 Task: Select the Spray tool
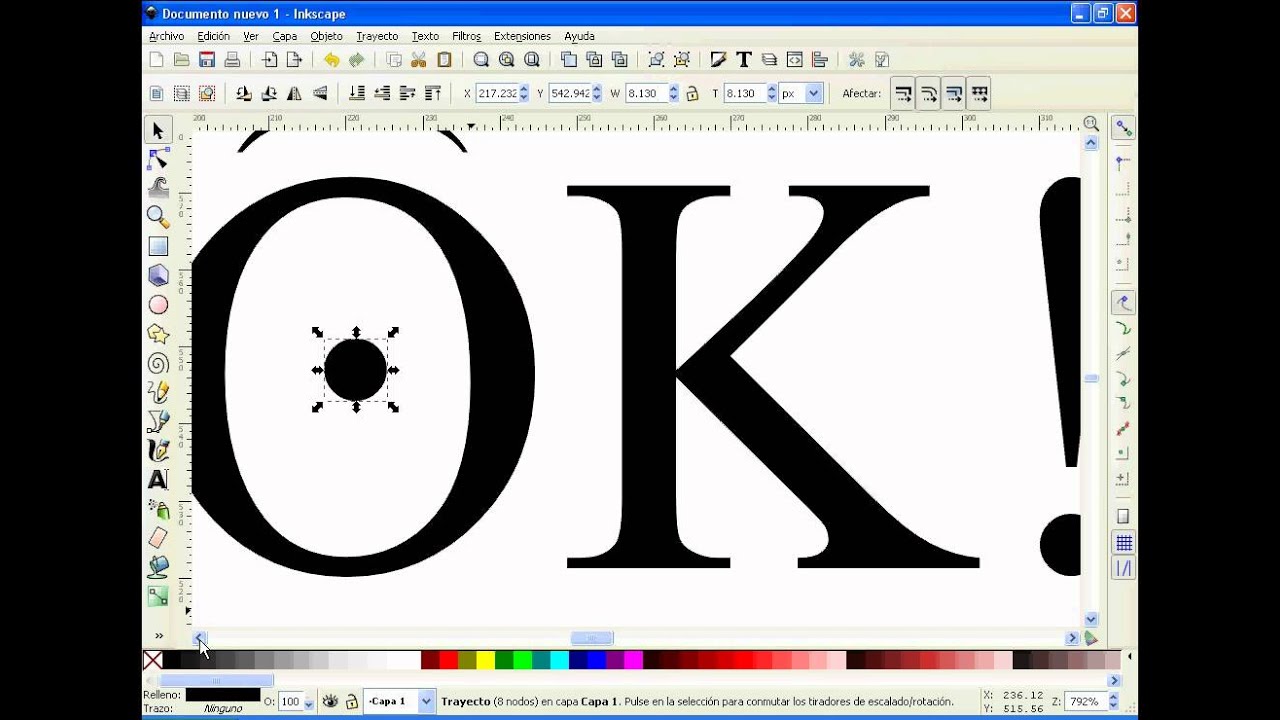pos(158,509)
